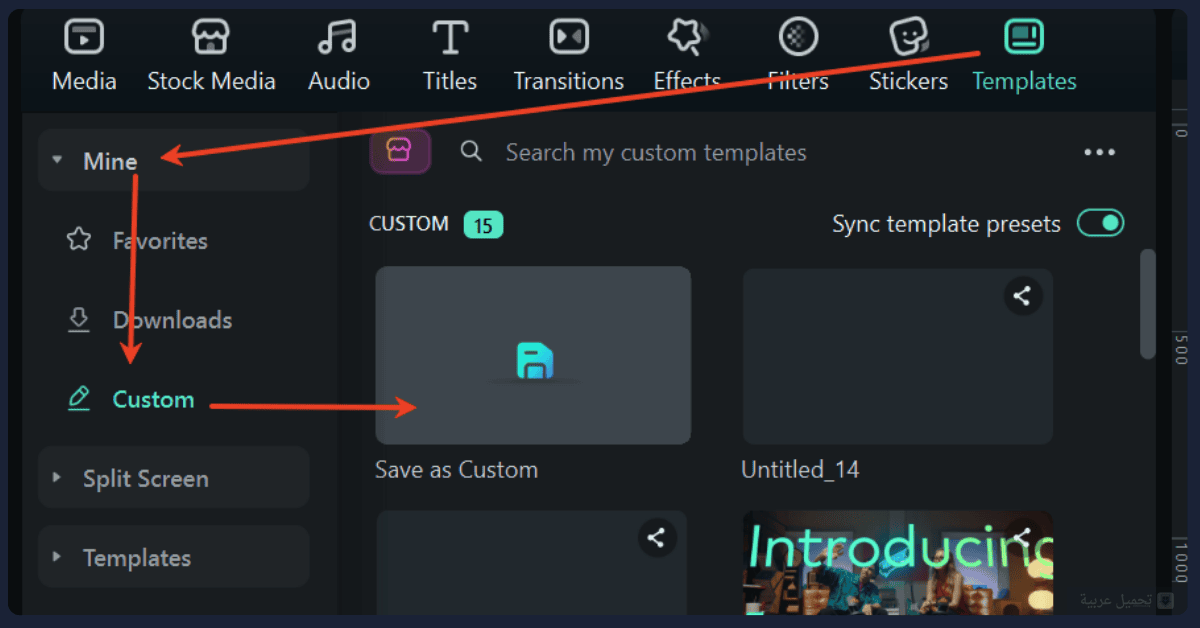Select the Templates icon
Image resolution: width=1200 pixels, height=628 pixels.
pyautogui.click(x=1023, y=38)
